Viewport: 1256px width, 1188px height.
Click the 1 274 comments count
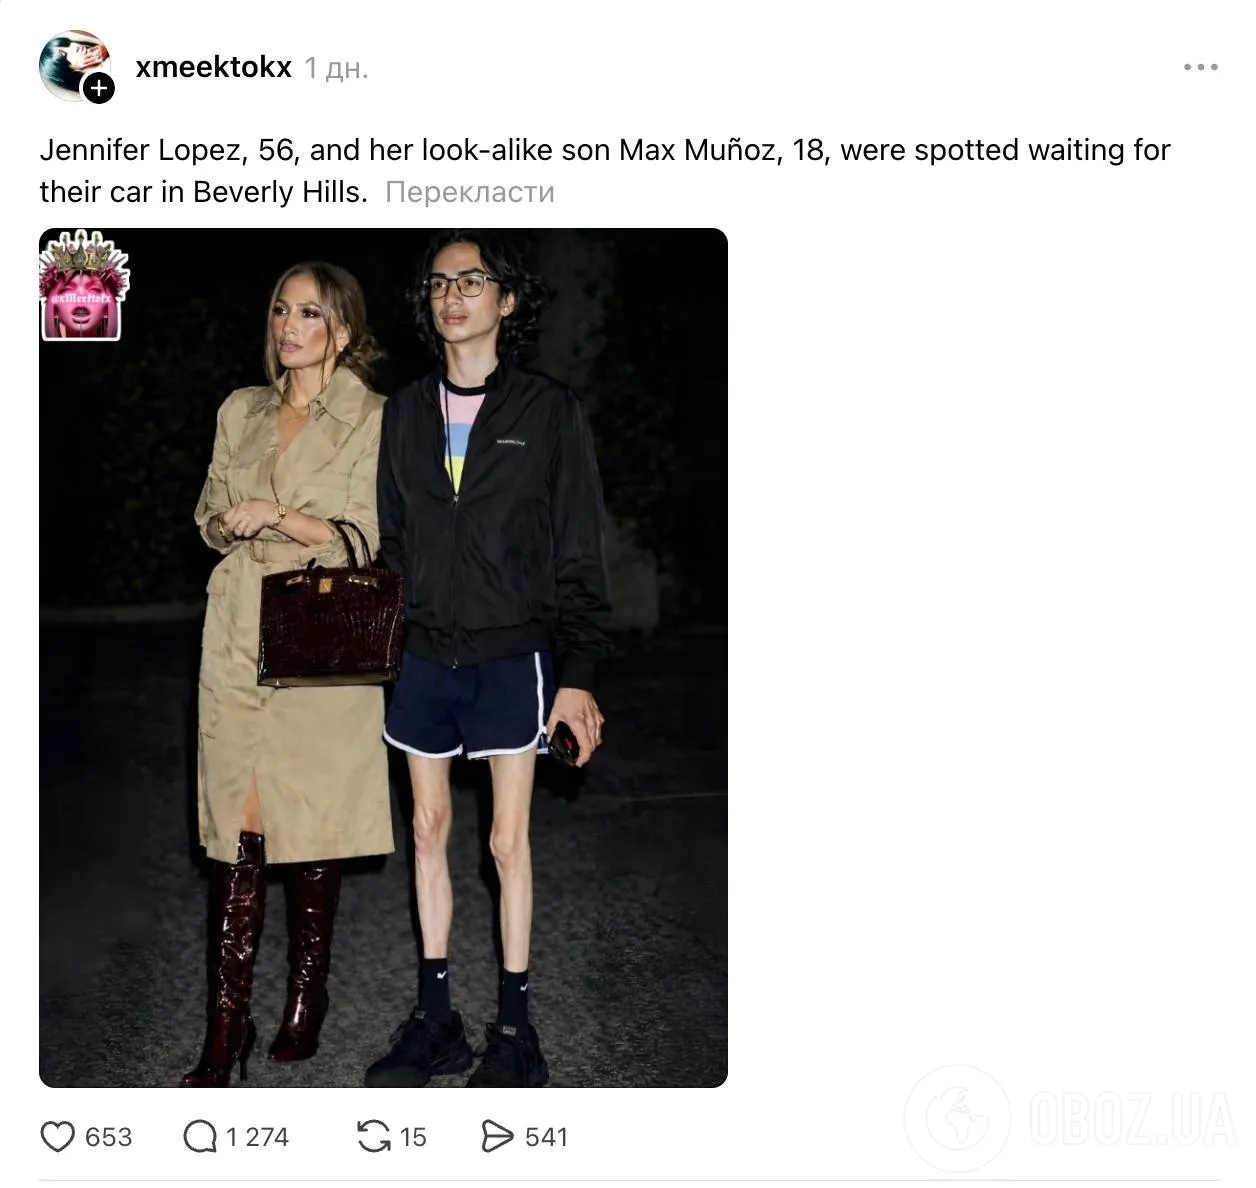click(257, 1137)
